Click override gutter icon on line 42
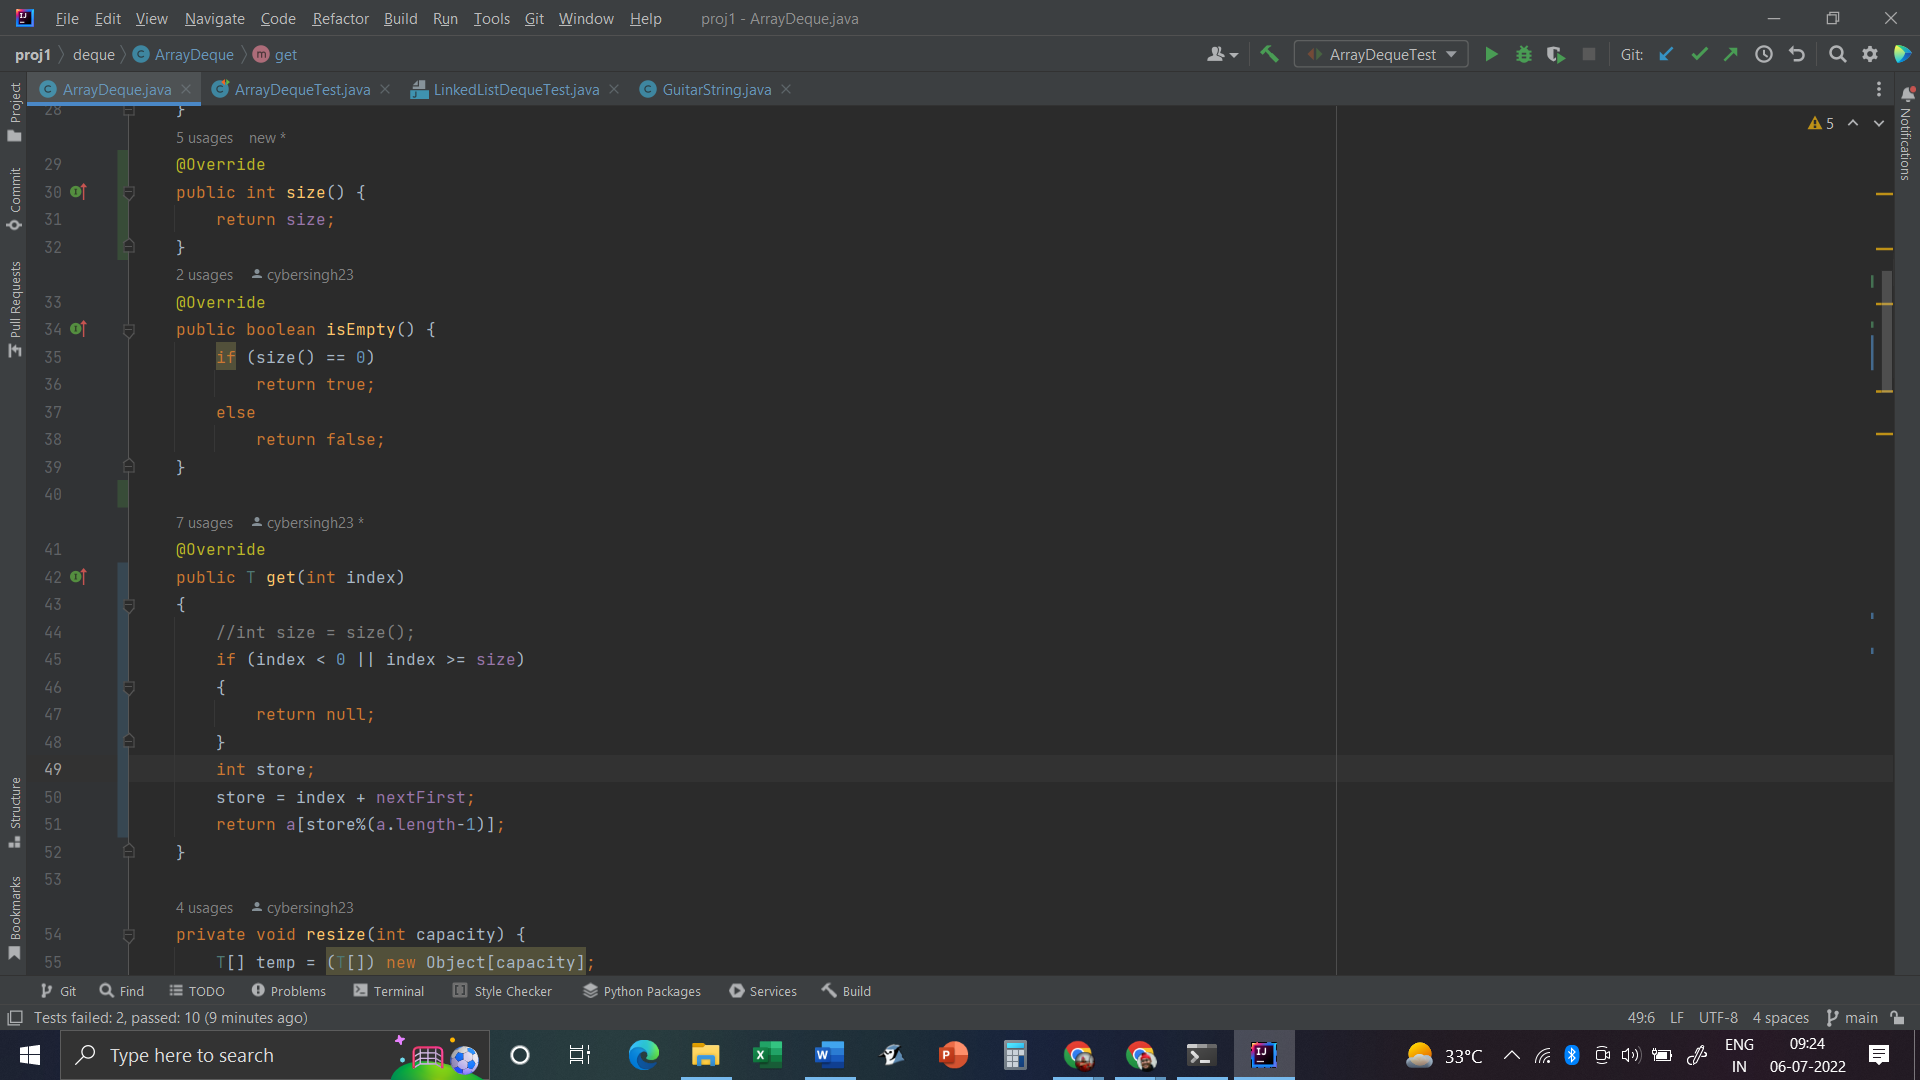This screenshot has height=1080, width=1920. [x=78, y=577]
